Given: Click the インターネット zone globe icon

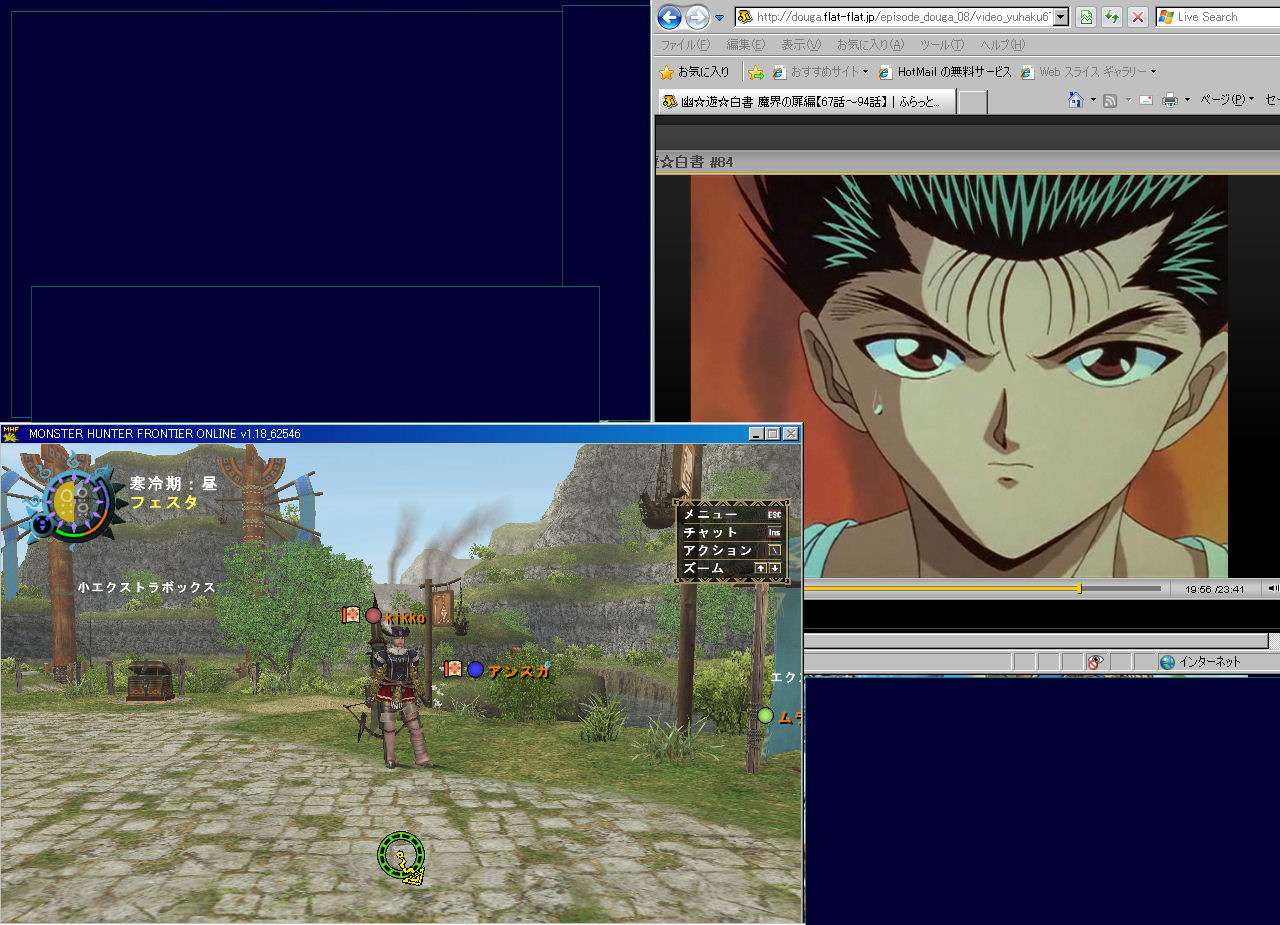Looking at the screenshot, I should point(1167,662).
